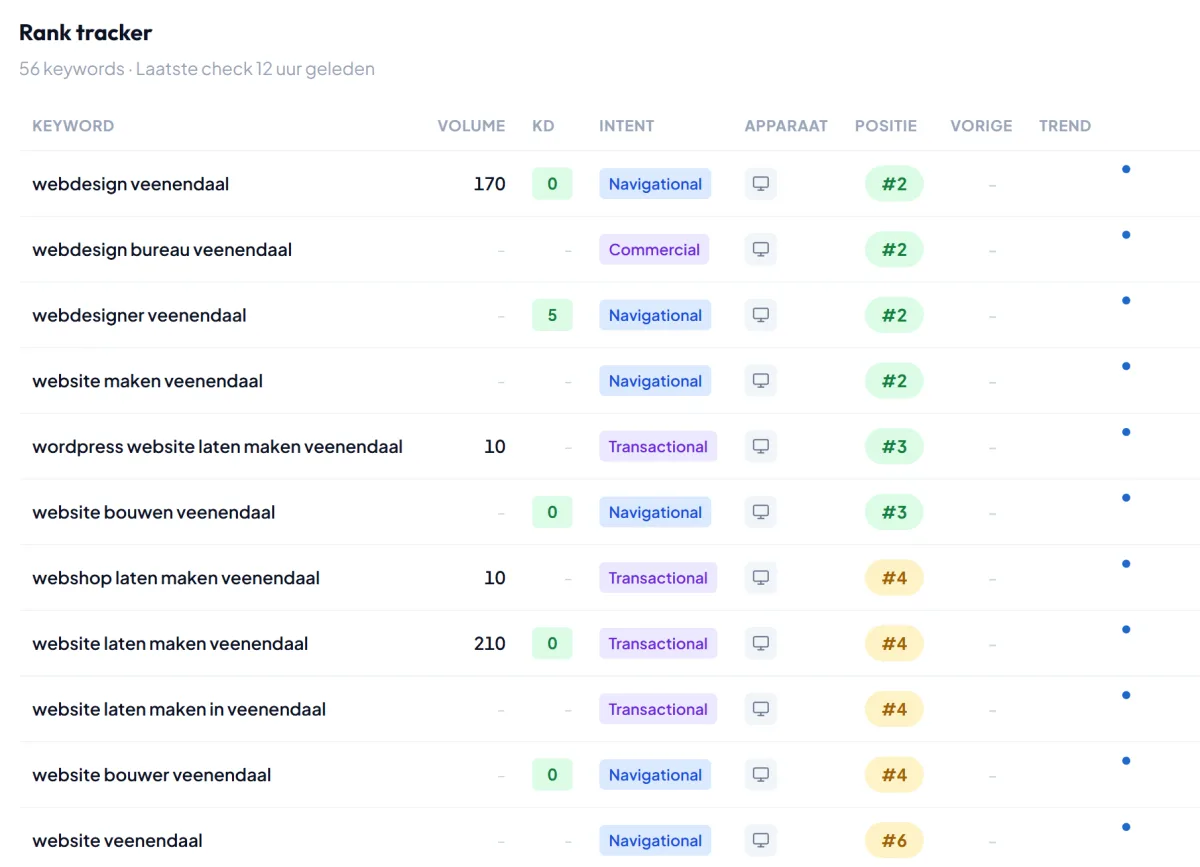This screenshot has height=867, width=1200.
Task: Click trend dot for website laten maken veenendaal
Action: [x=1126, y=629]
